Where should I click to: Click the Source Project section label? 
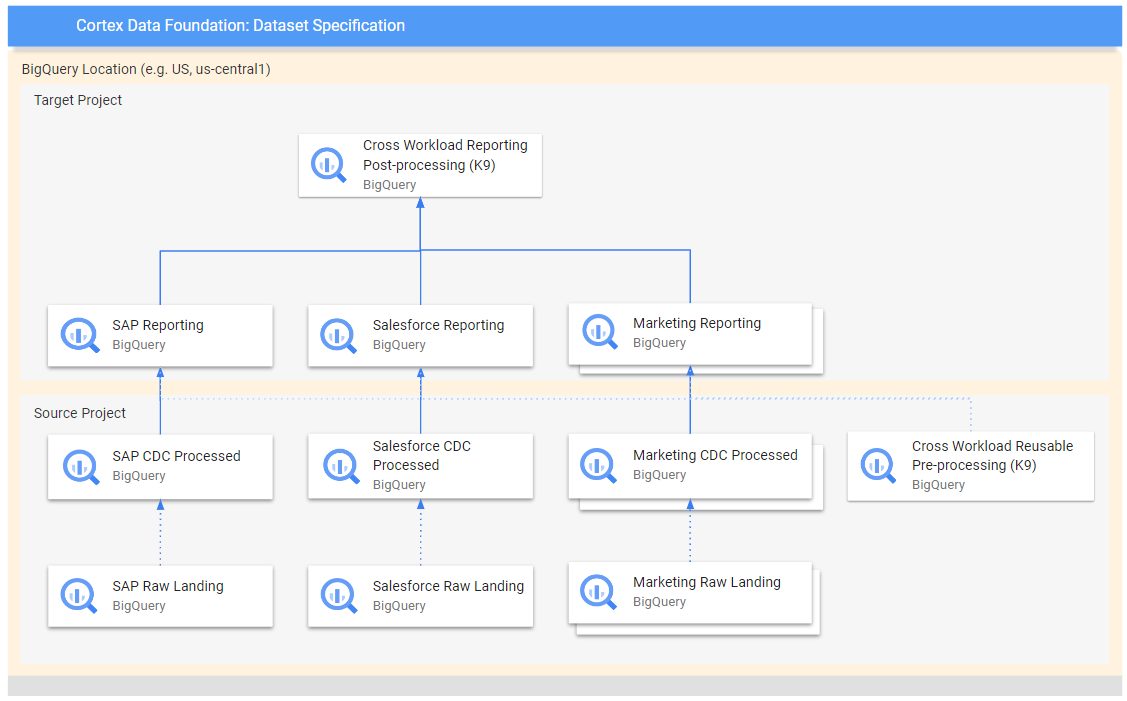[x=80, y=413]
